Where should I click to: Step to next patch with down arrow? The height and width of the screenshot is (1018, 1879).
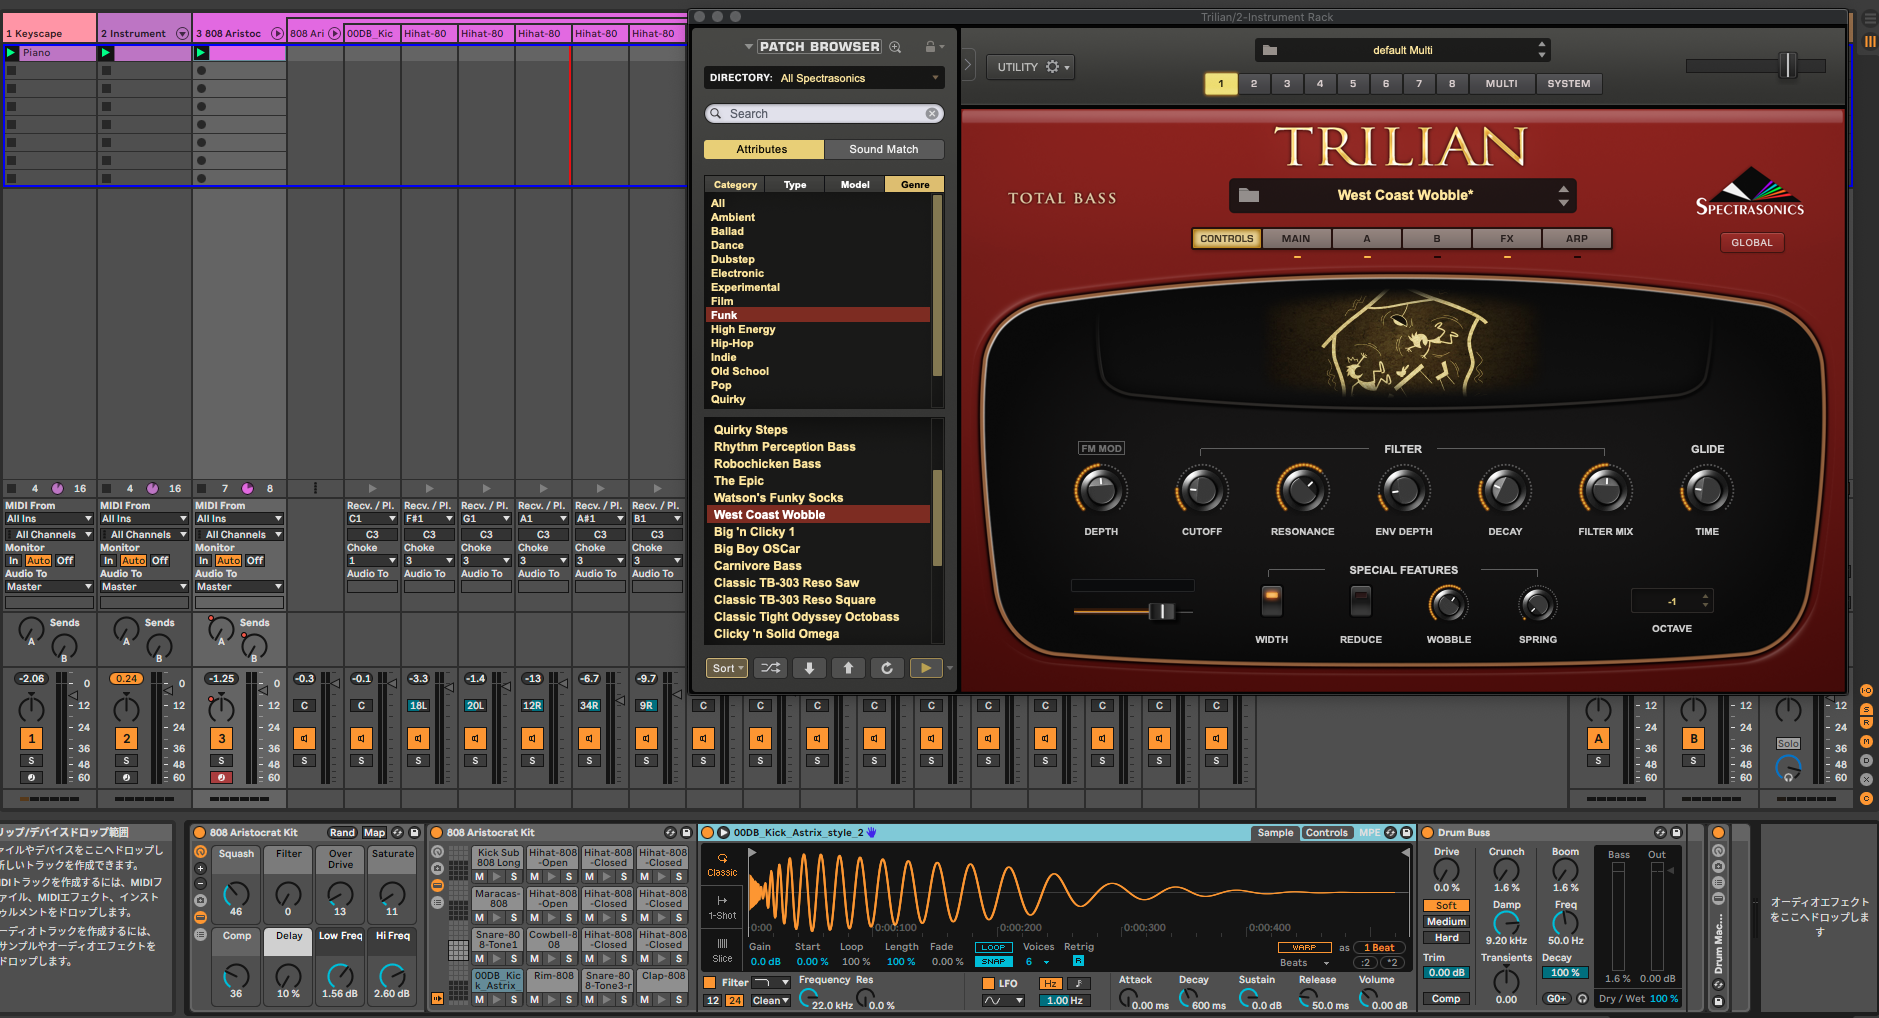[x=809, y=668]
